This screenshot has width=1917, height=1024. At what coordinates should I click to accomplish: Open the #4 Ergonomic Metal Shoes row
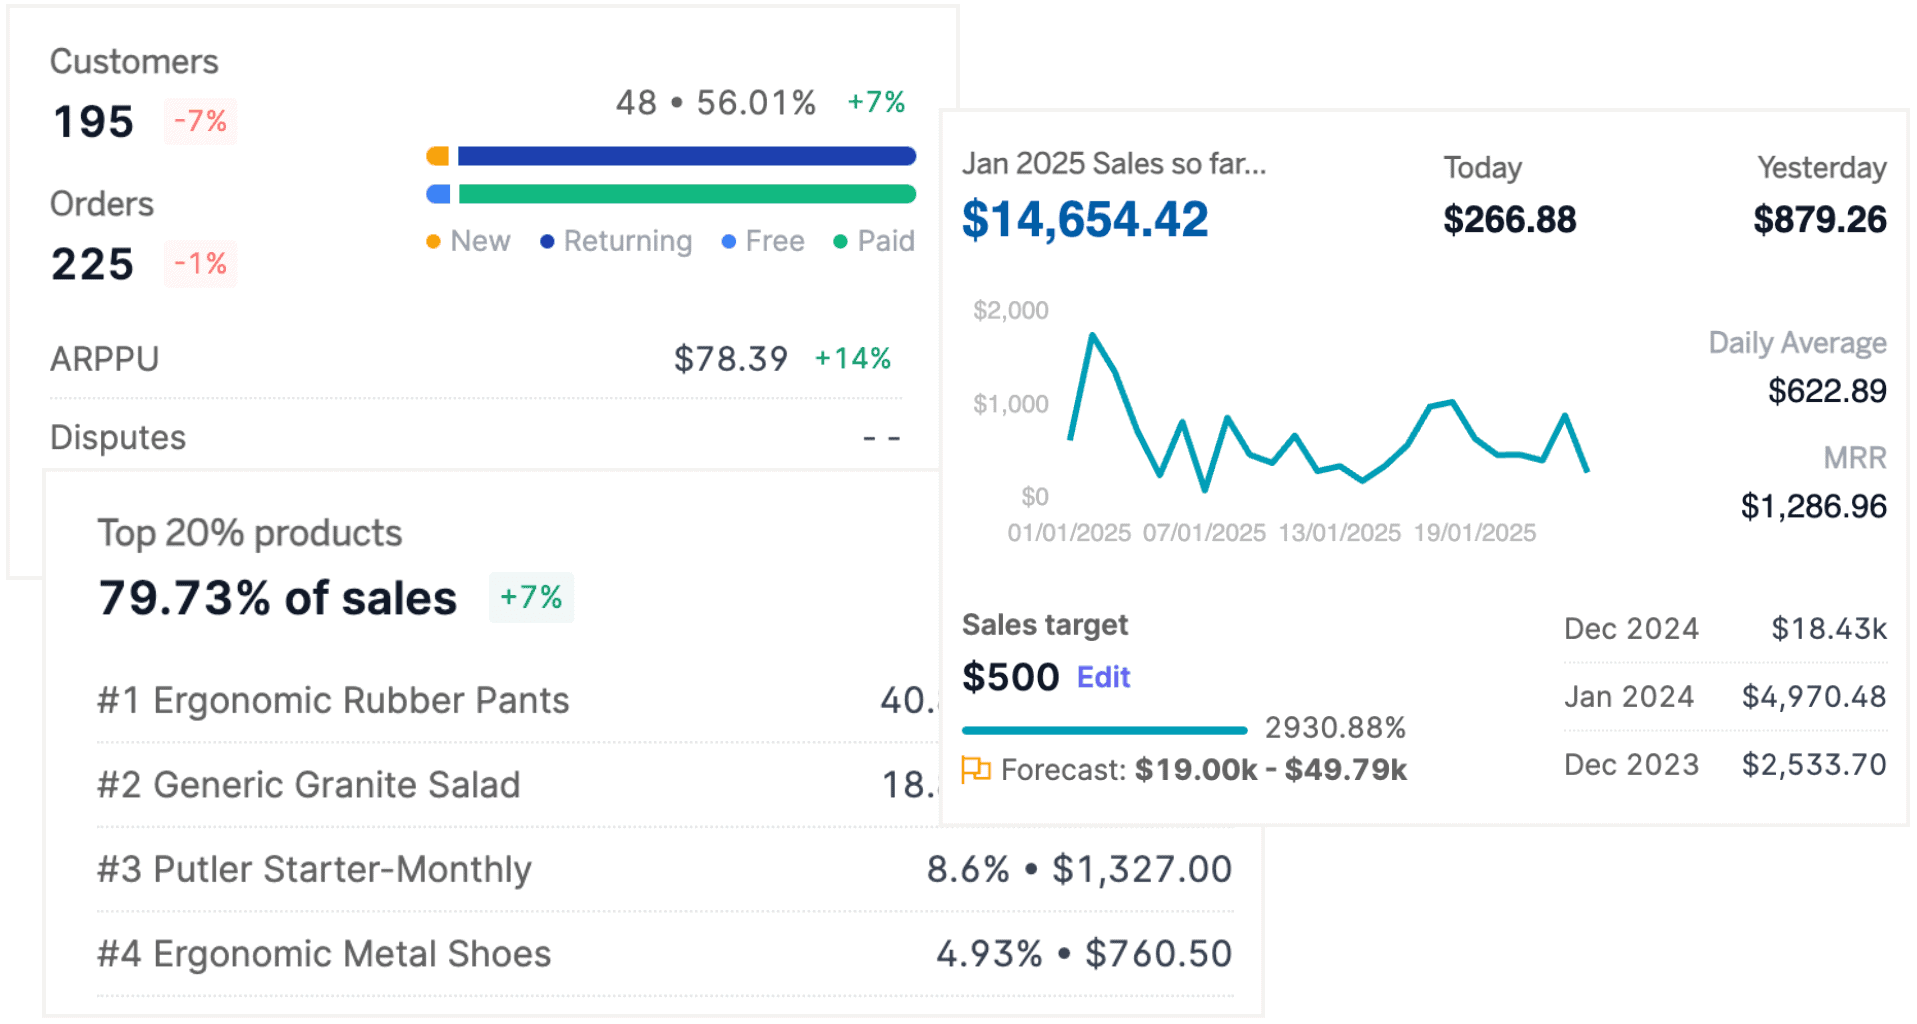[665, 954]
